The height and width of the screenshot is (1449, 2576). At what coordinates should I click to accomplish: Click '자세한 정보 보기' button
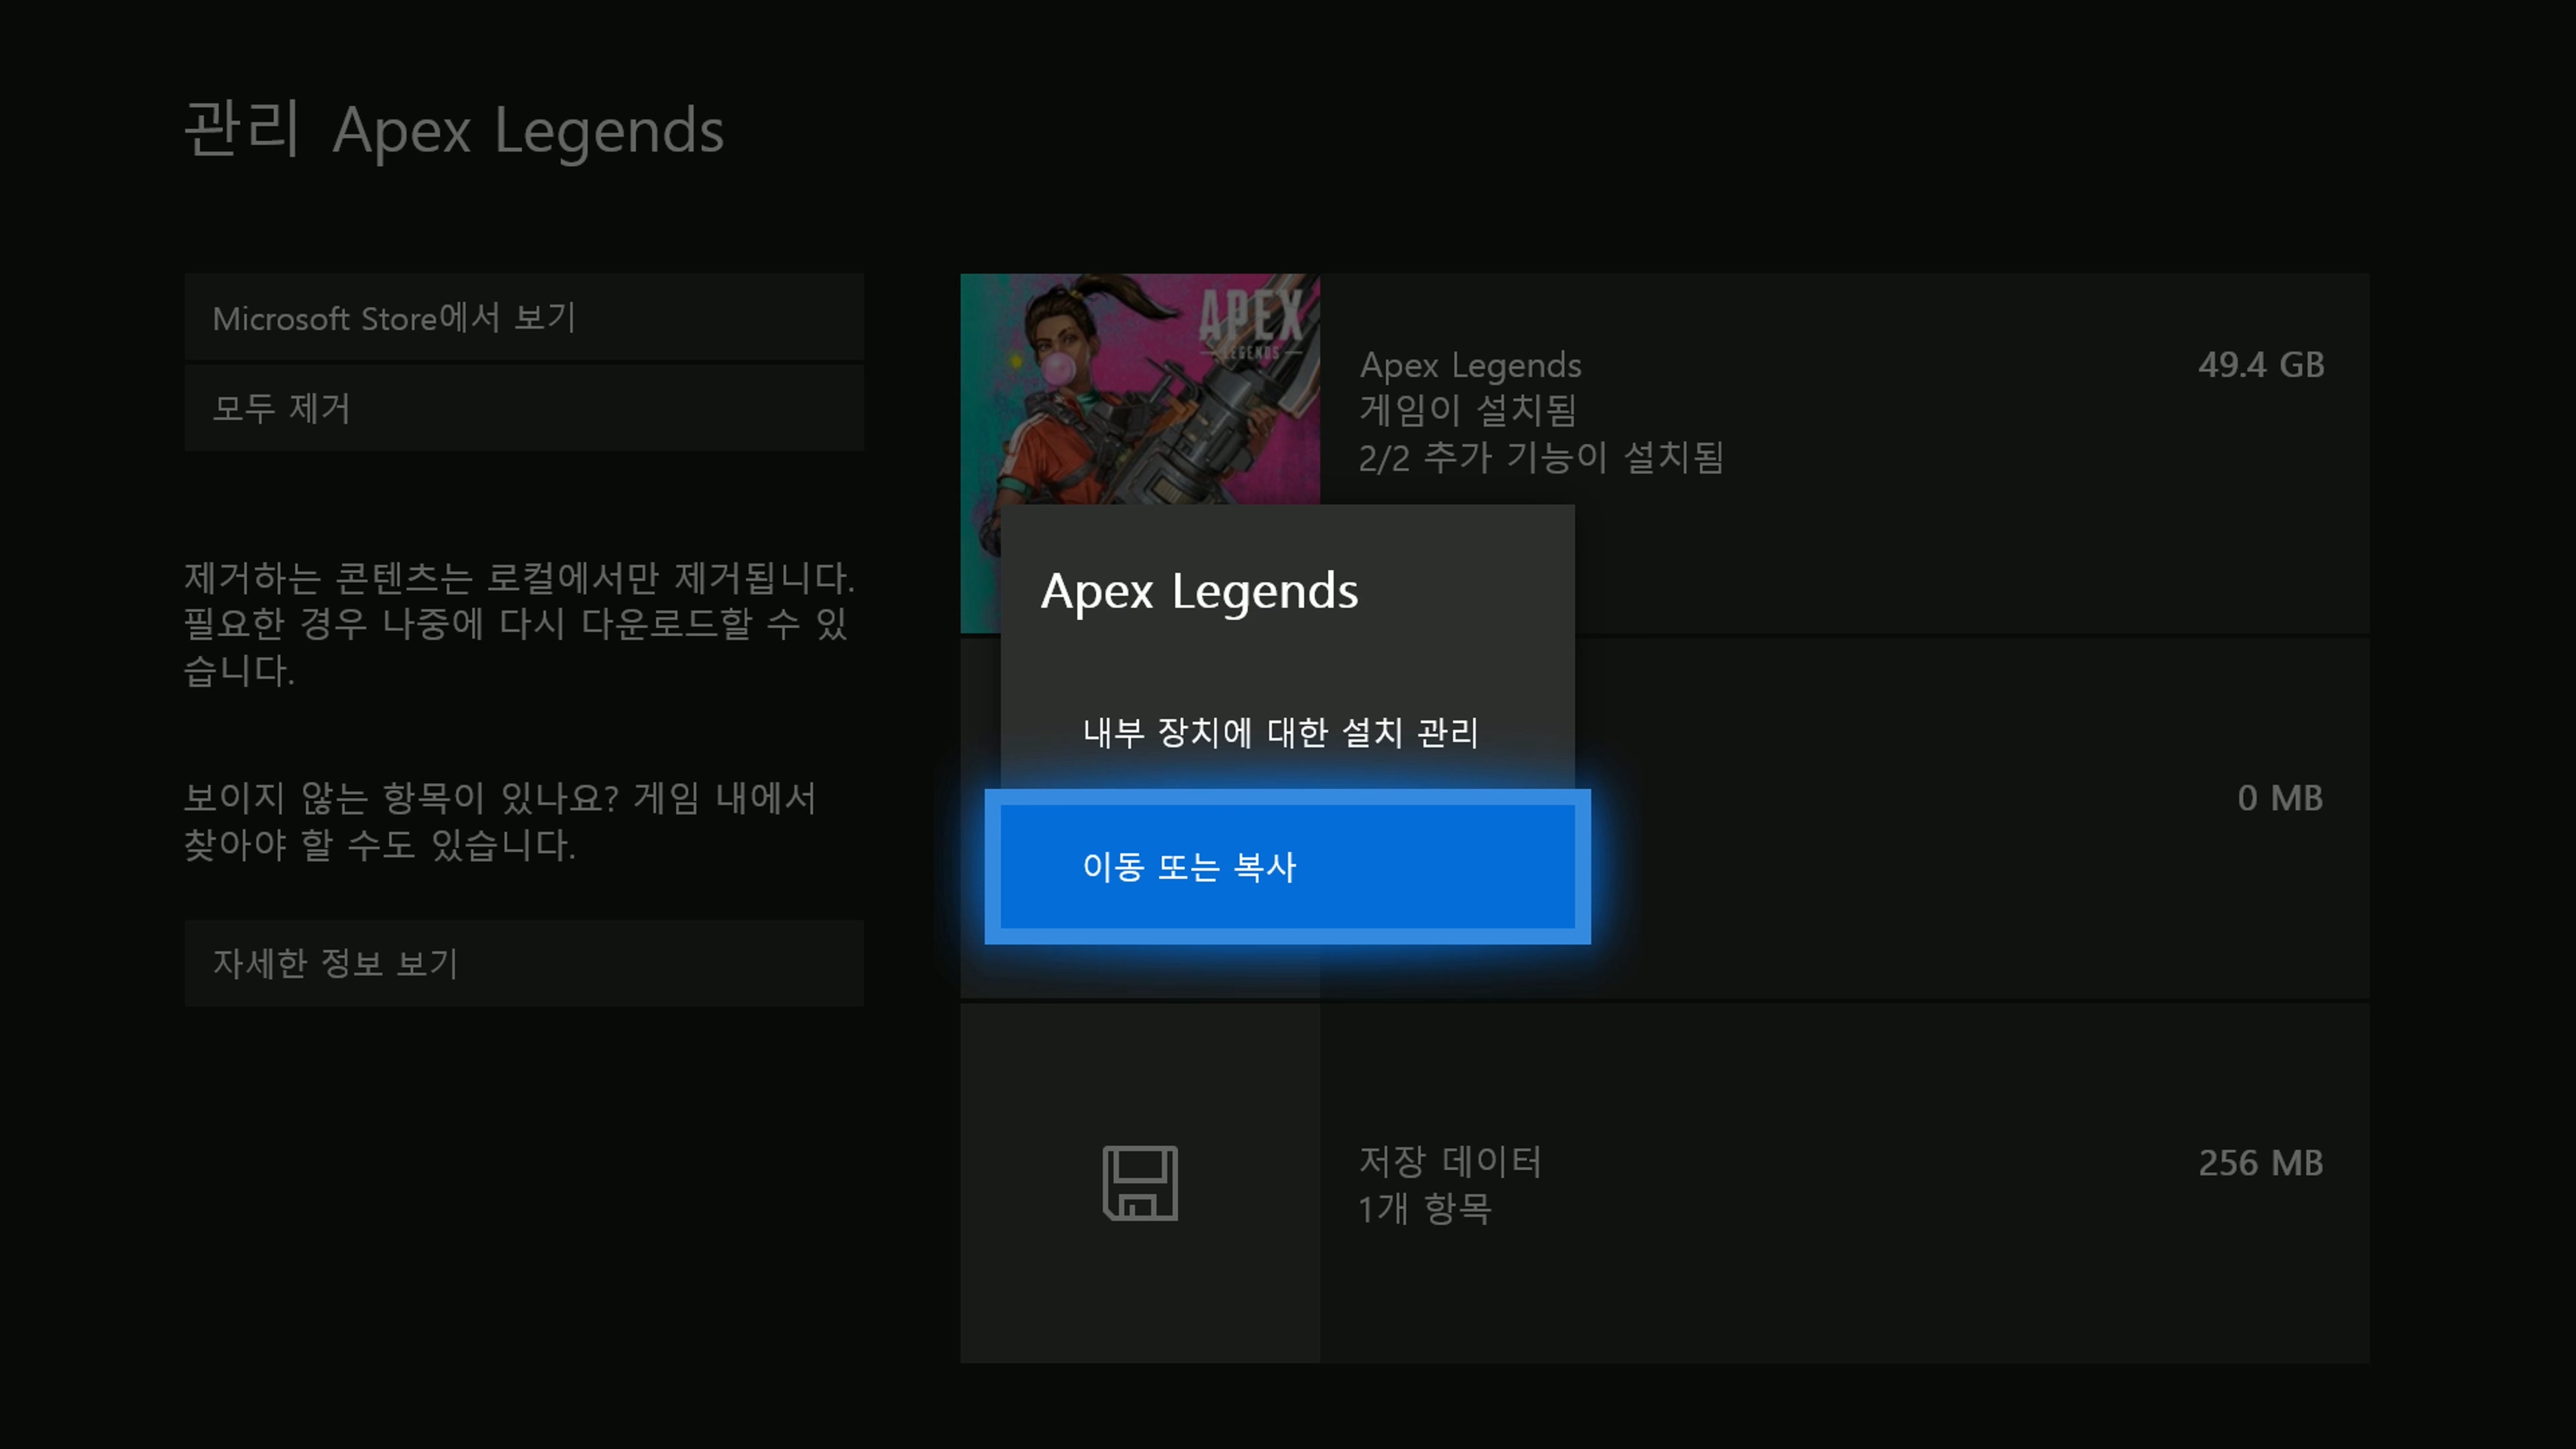(x=524, y=963)
